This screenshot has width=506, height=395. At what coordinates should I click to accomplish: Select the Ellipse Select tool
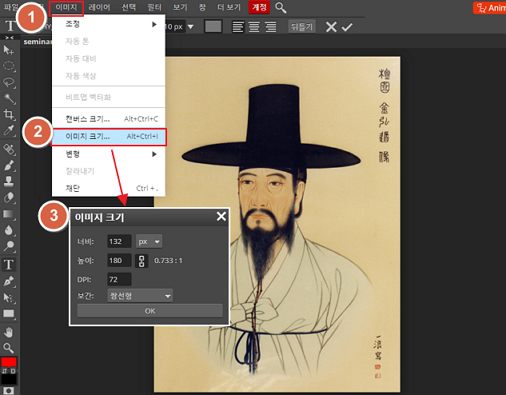(x=8, y=66)
